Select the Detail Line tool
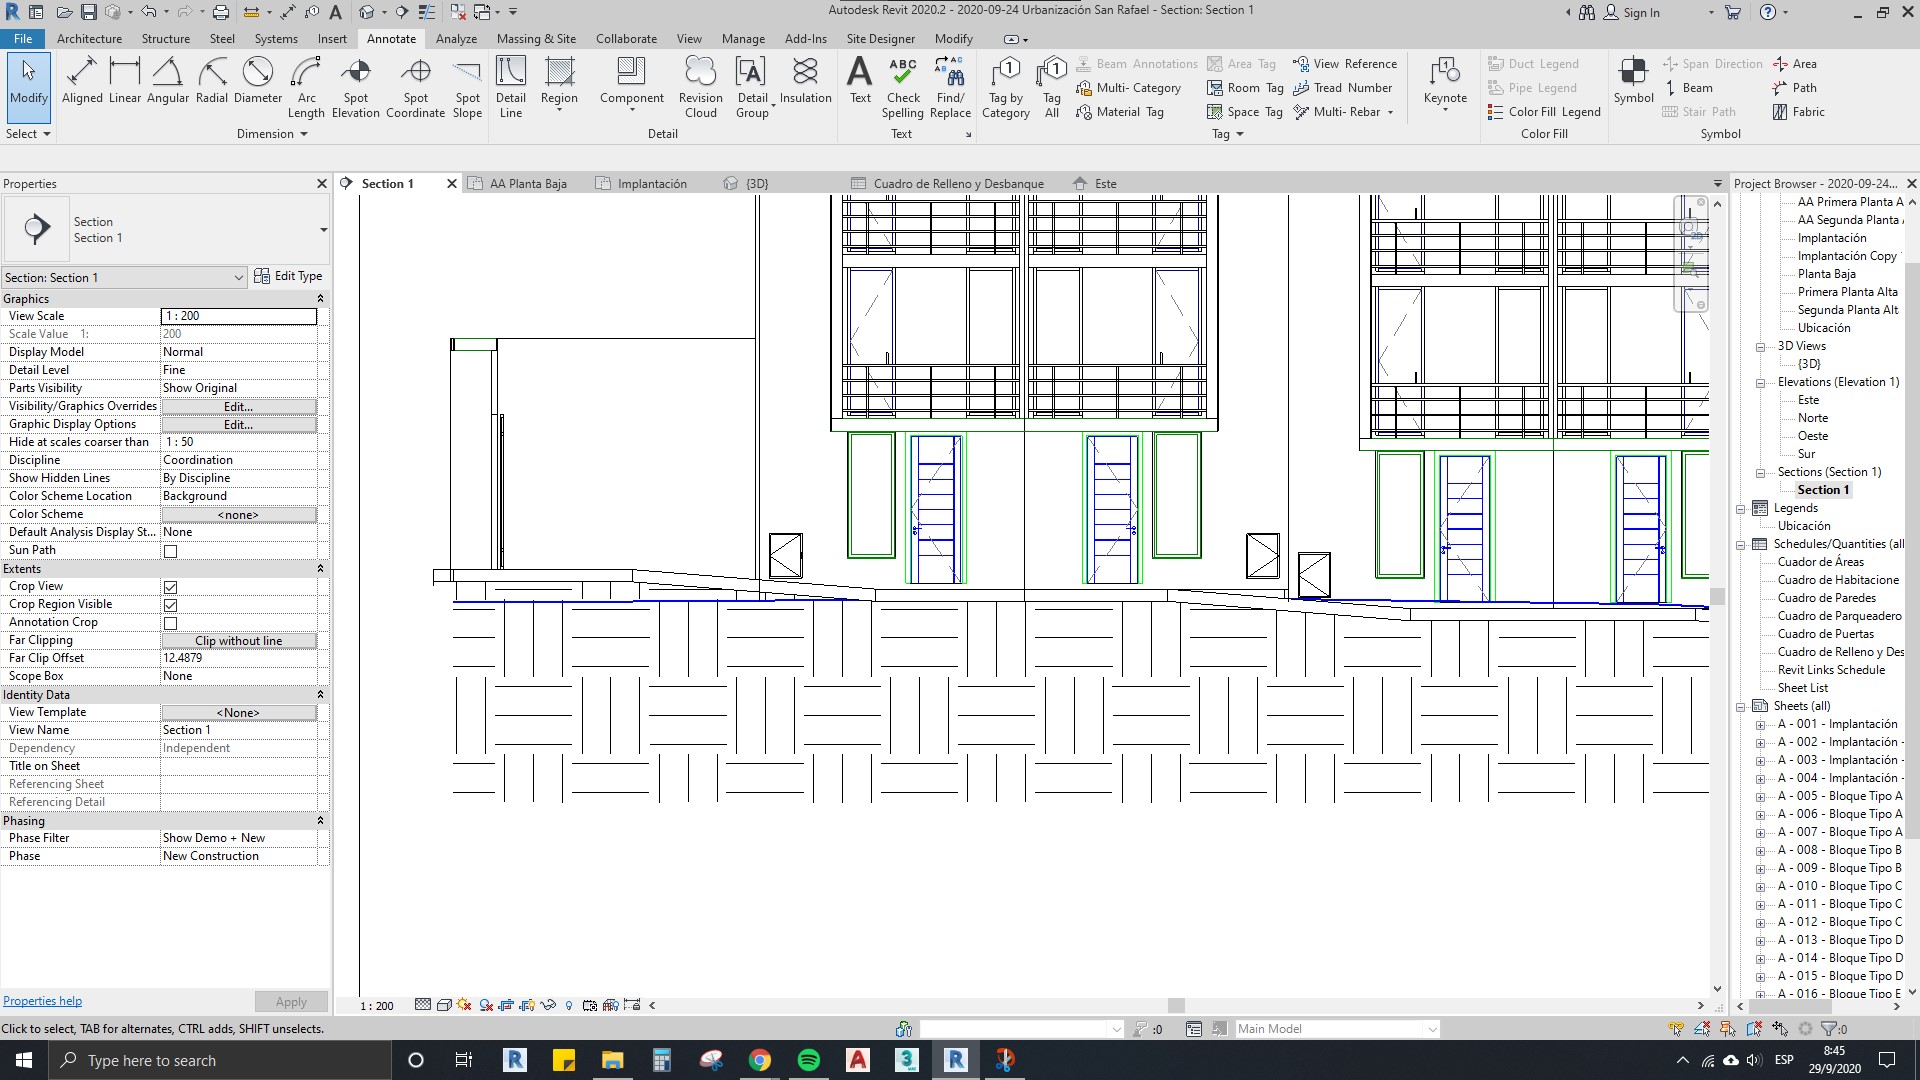 [x=511, y=85]
